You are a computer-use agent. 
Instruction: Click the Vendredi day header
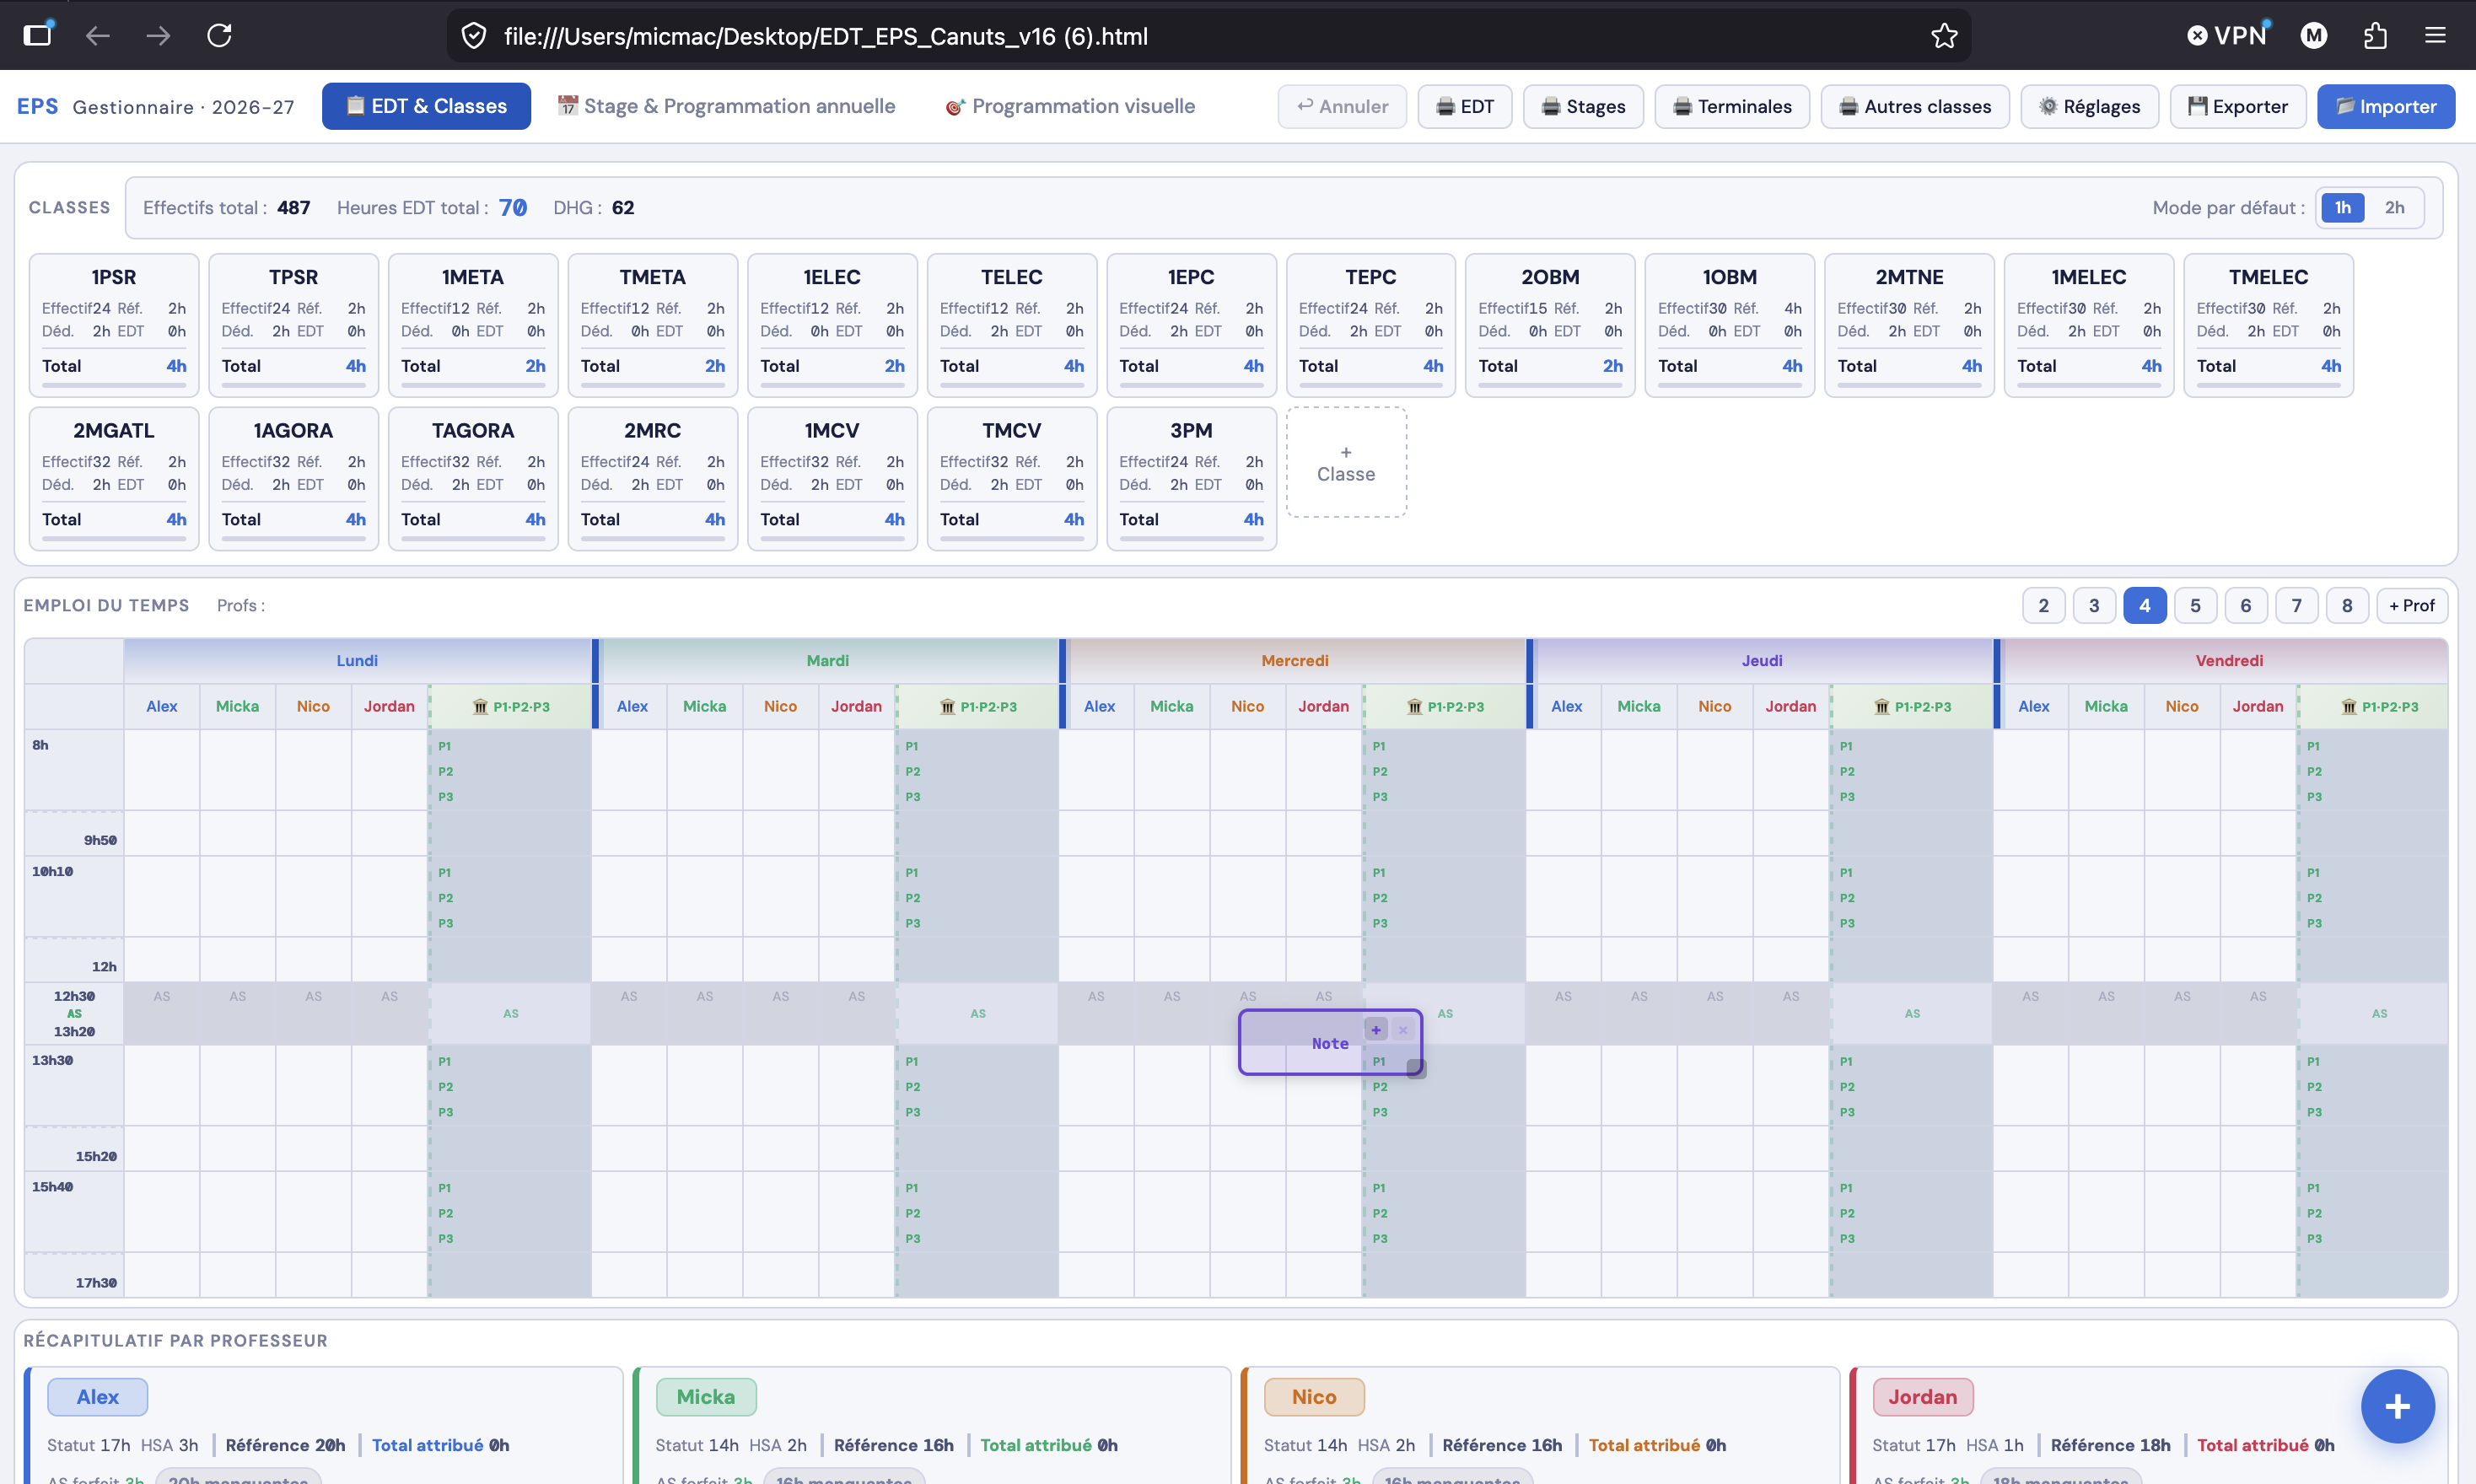[2229, 660]
